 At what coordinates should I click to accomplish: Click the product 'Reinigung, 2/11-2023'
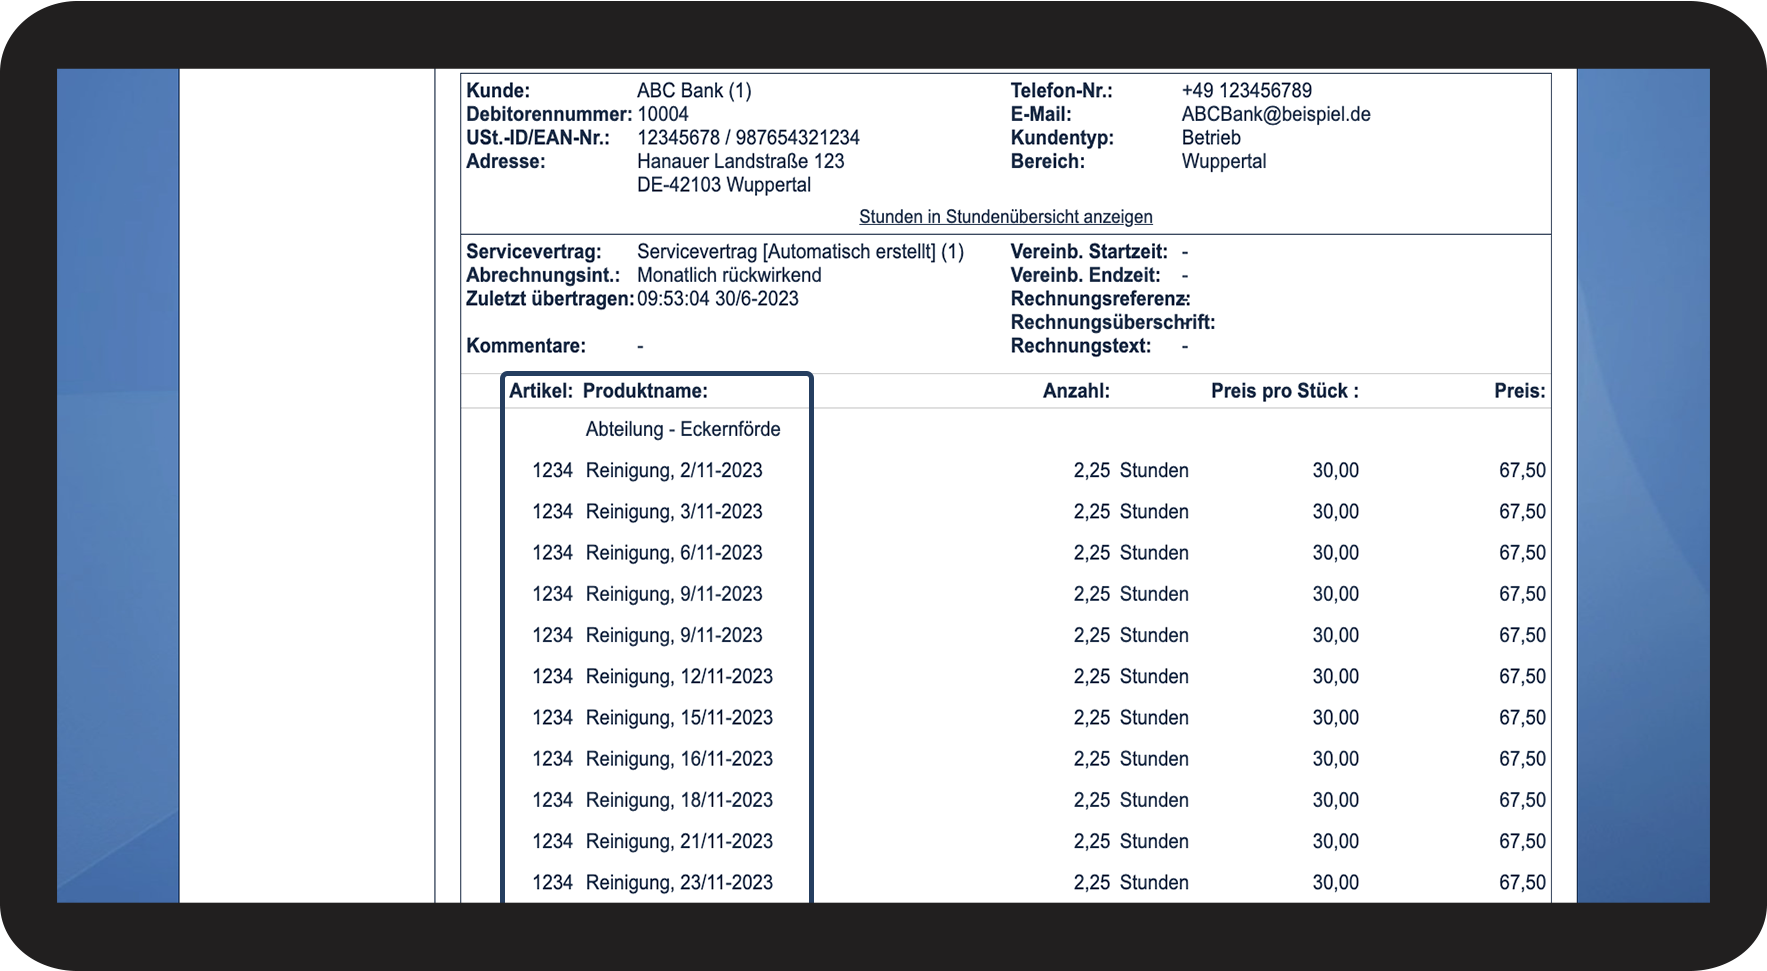point(674,471)
